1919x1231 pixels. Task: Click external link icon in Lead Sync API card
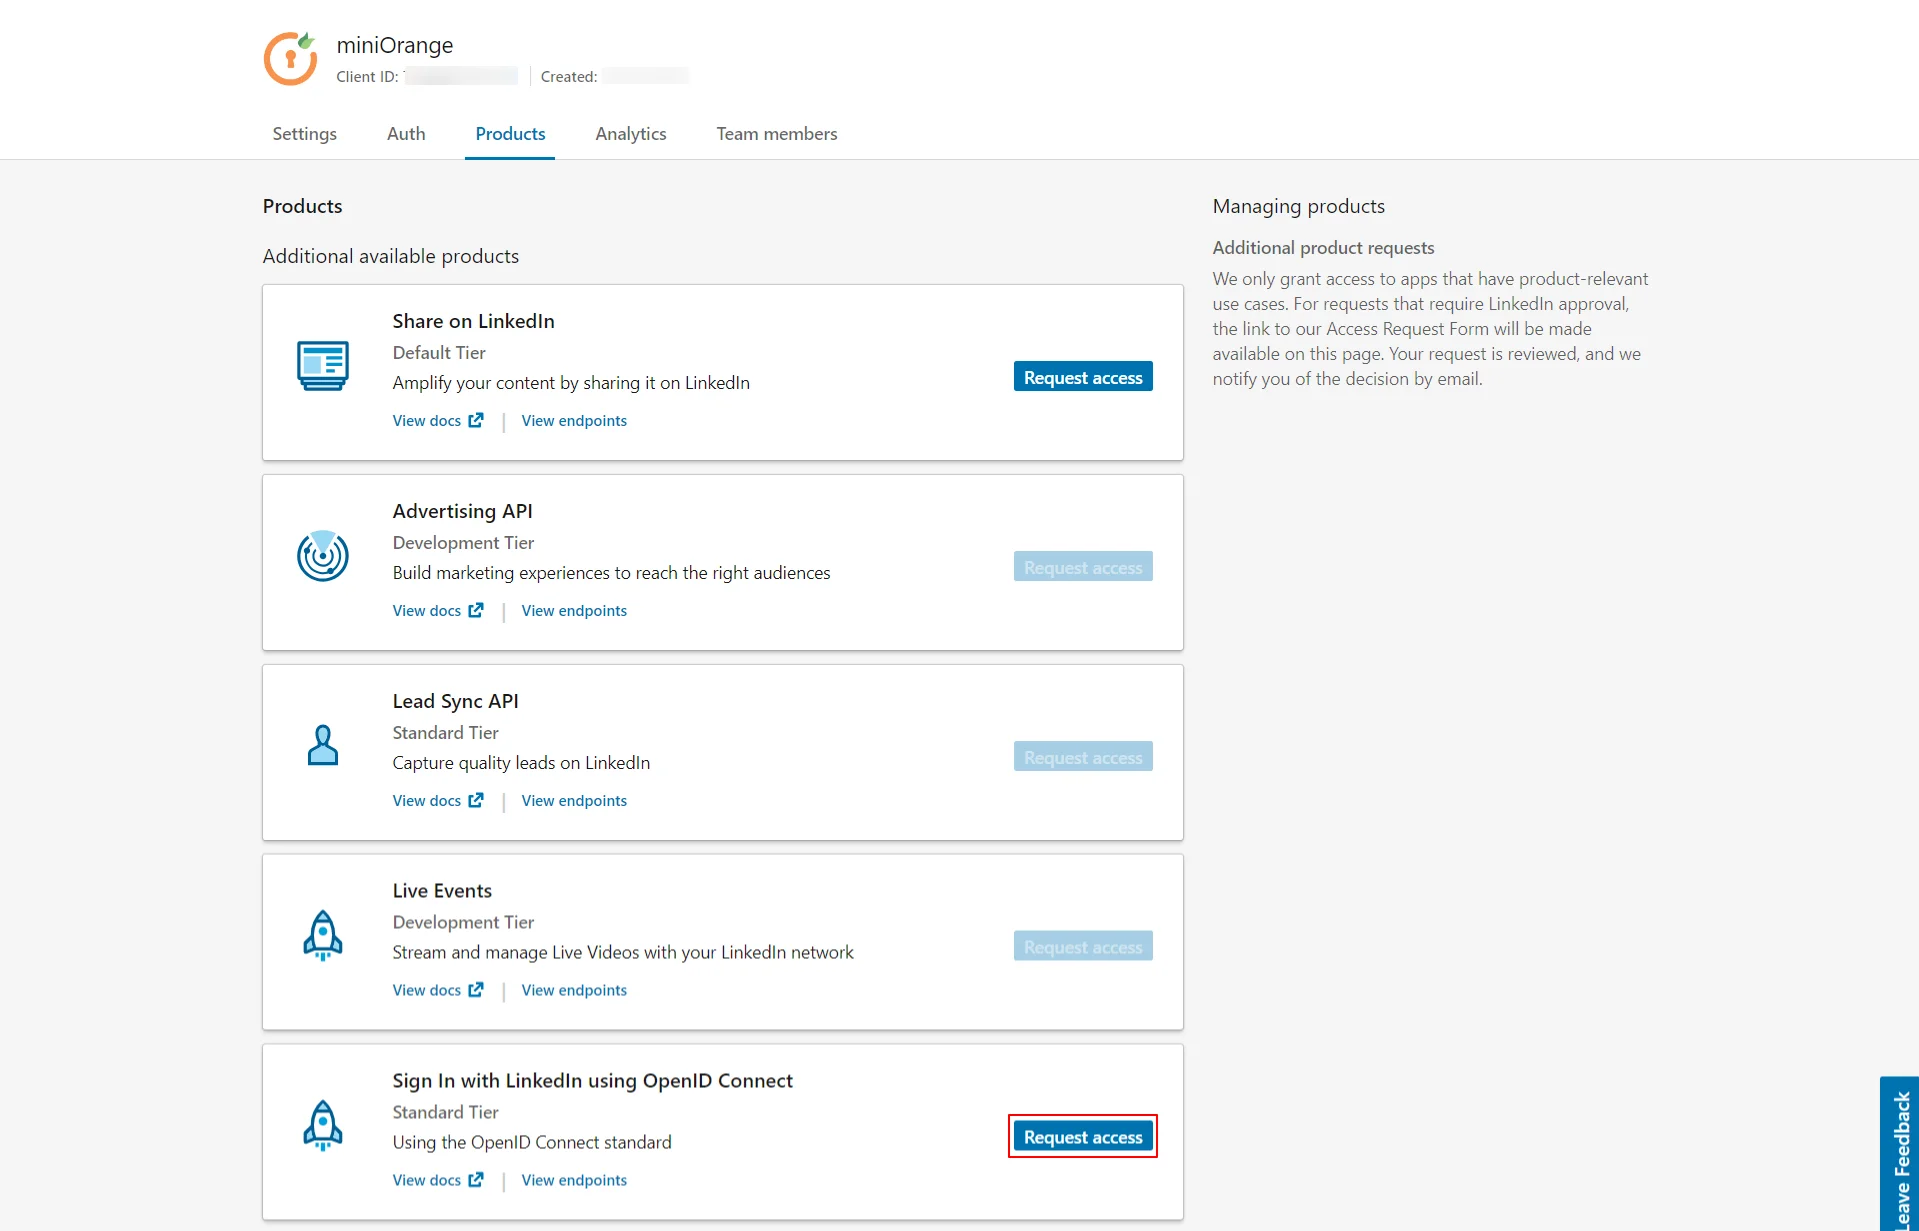click(x=476, y=800)
